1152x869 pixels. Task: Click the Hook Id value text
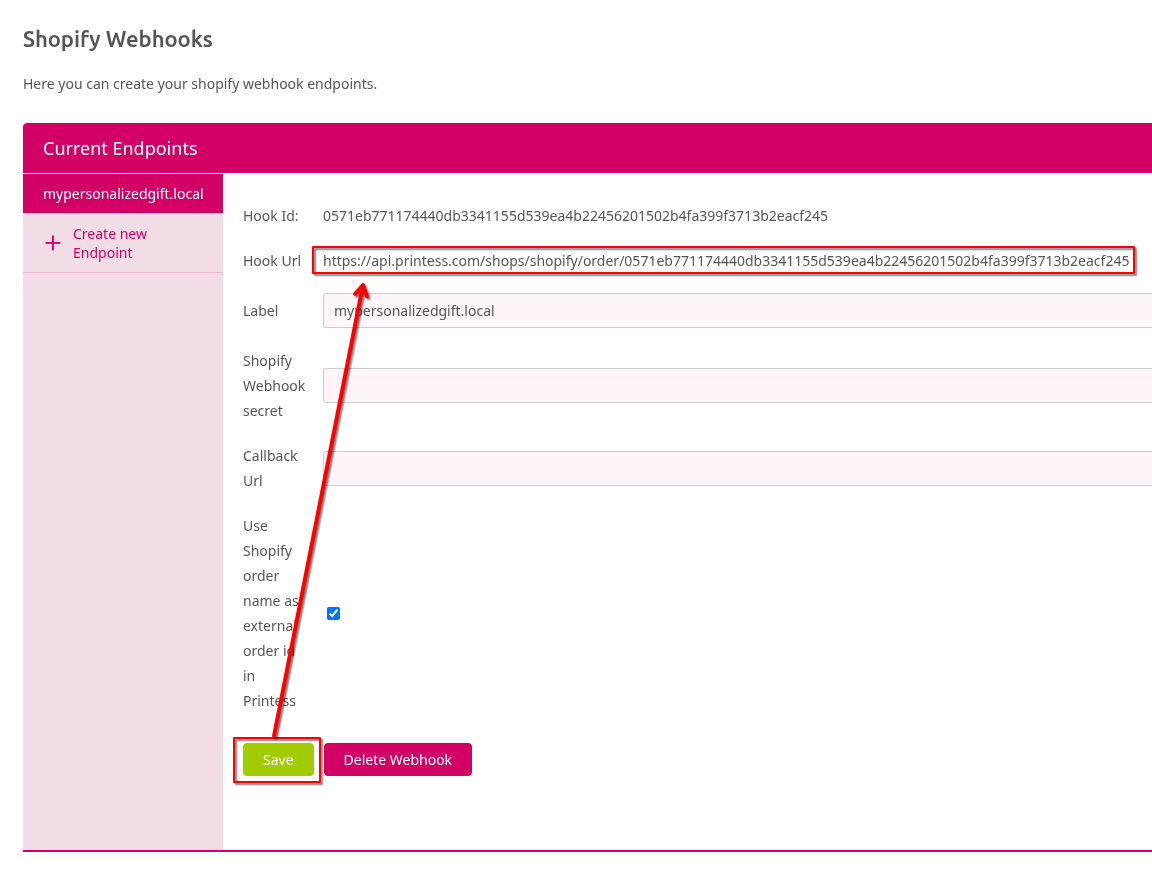pos(575,215)
